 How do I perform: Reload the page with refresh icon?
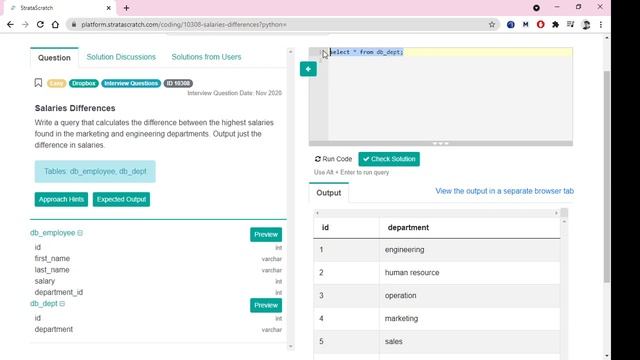tap(40, 24)
